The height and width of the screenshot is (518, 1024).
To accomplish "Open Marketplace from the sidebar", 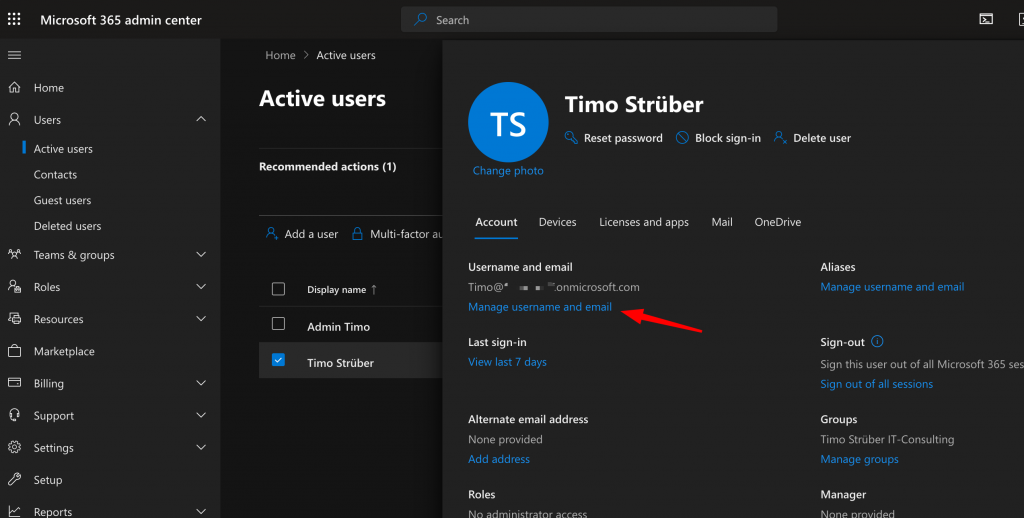I will pos(64,351).
